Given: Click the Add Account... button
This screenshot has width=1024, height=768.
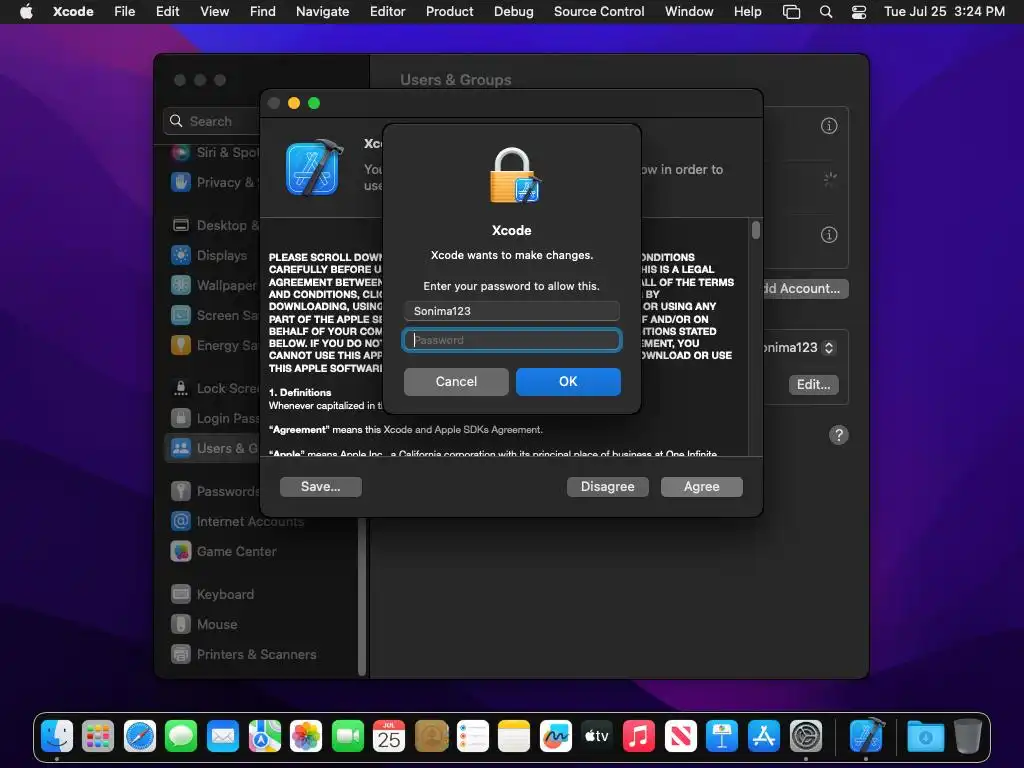Looking at the screenshot, I should pyautogui.click(x=806, y=289).
